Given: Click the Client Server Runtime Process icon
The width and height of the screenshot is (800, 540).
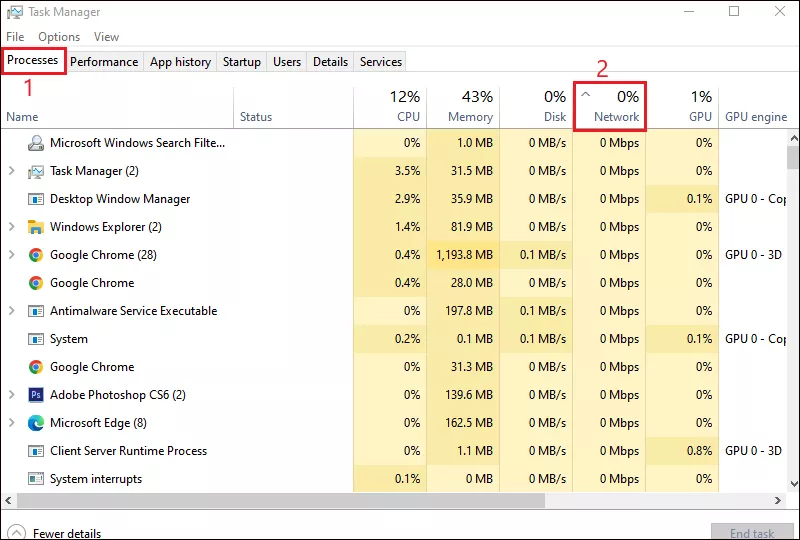Looking at the screenshot, I should pyautogui.click(x=36, y=451).
